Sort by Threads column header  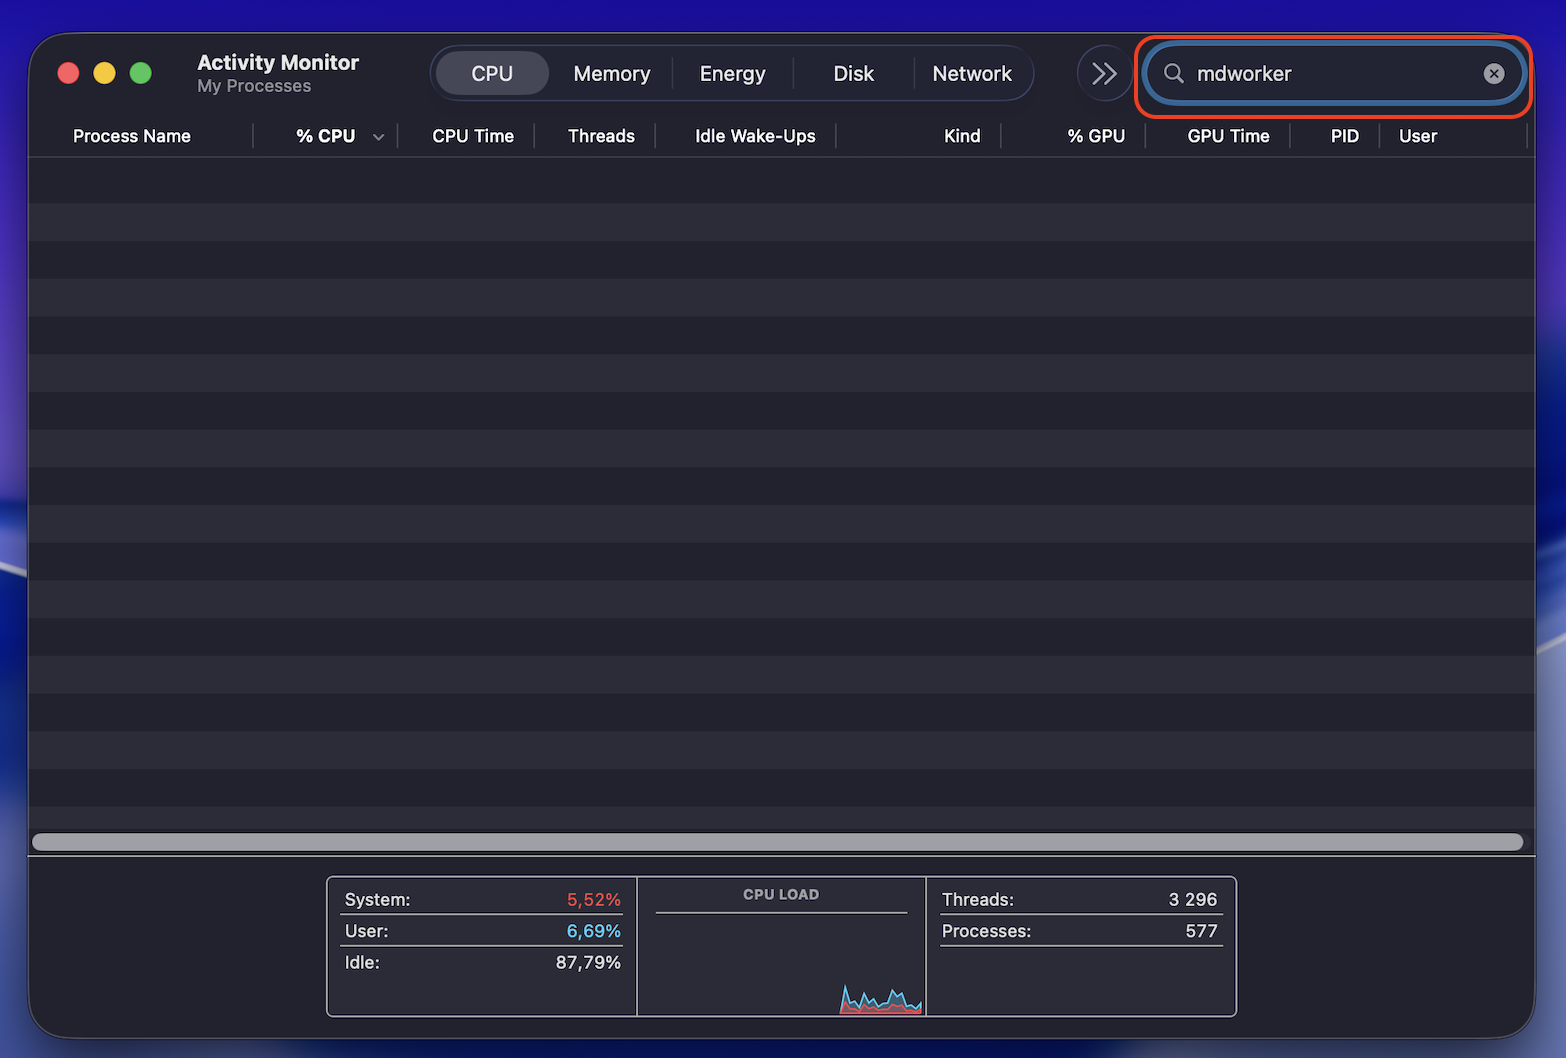click(601, 136)
